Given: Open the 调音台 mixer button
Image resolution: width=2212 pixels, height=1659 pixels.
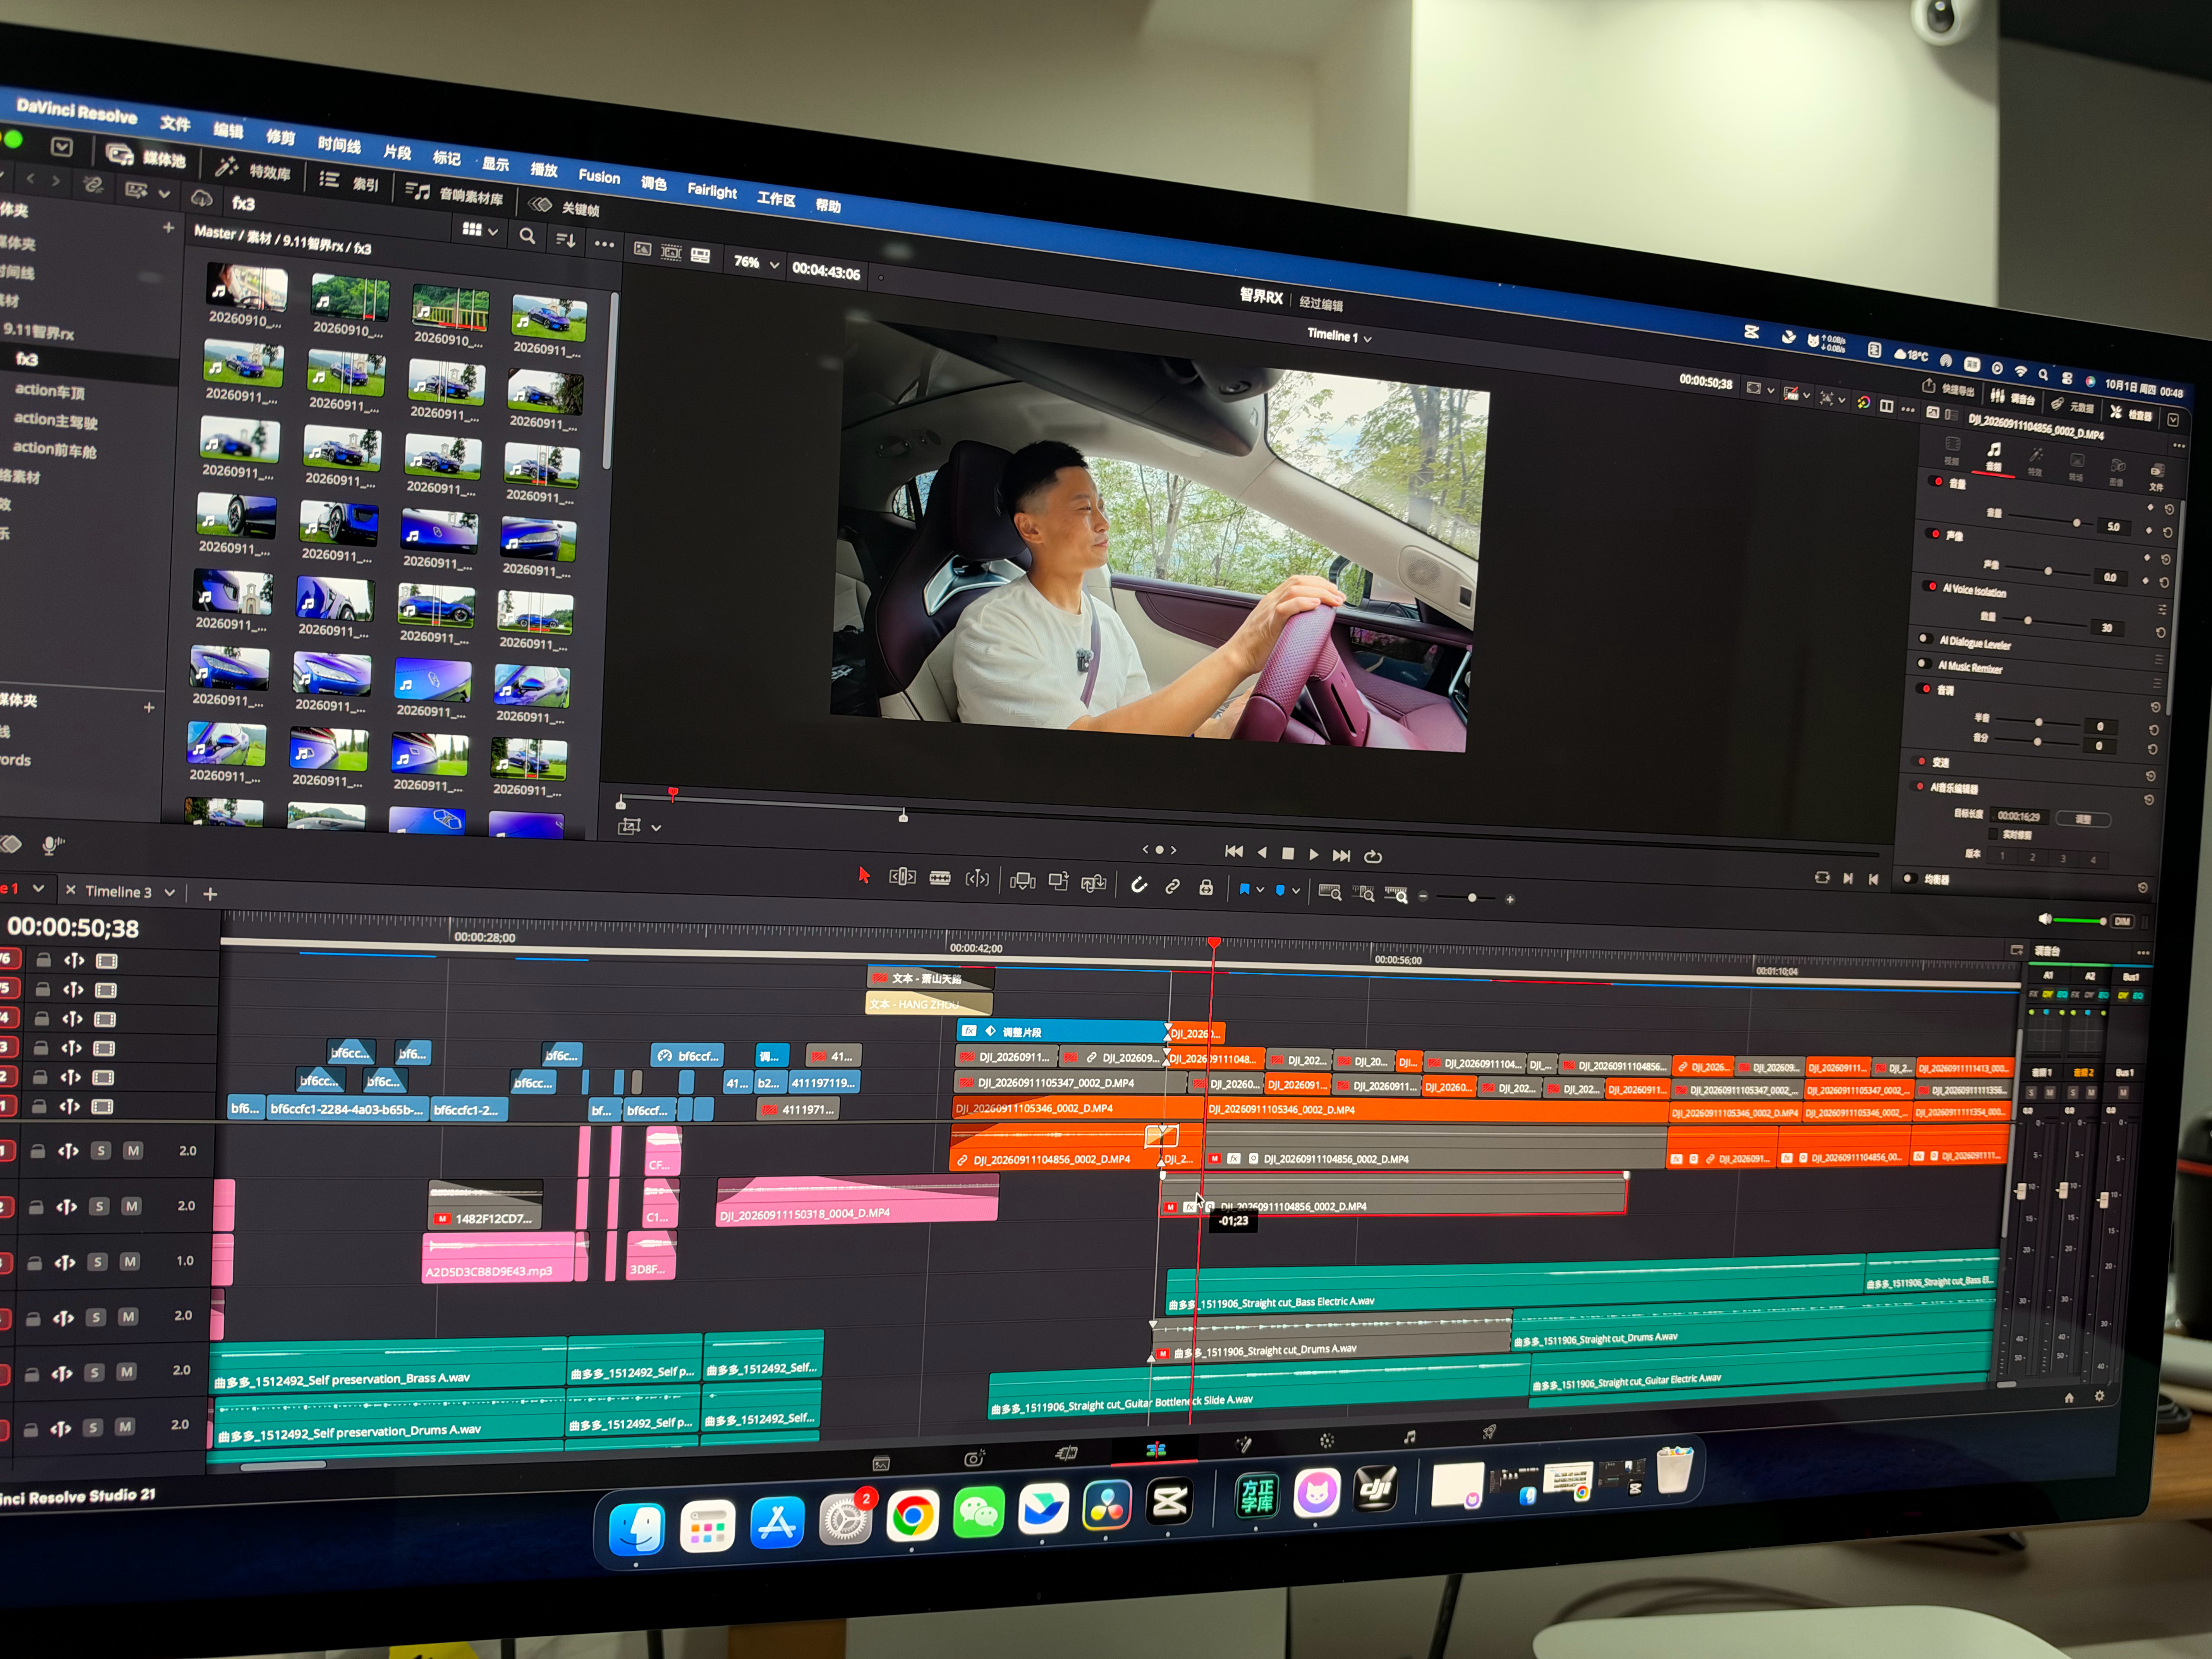Looking at the screenshot, I should [x=2013, y=397].
